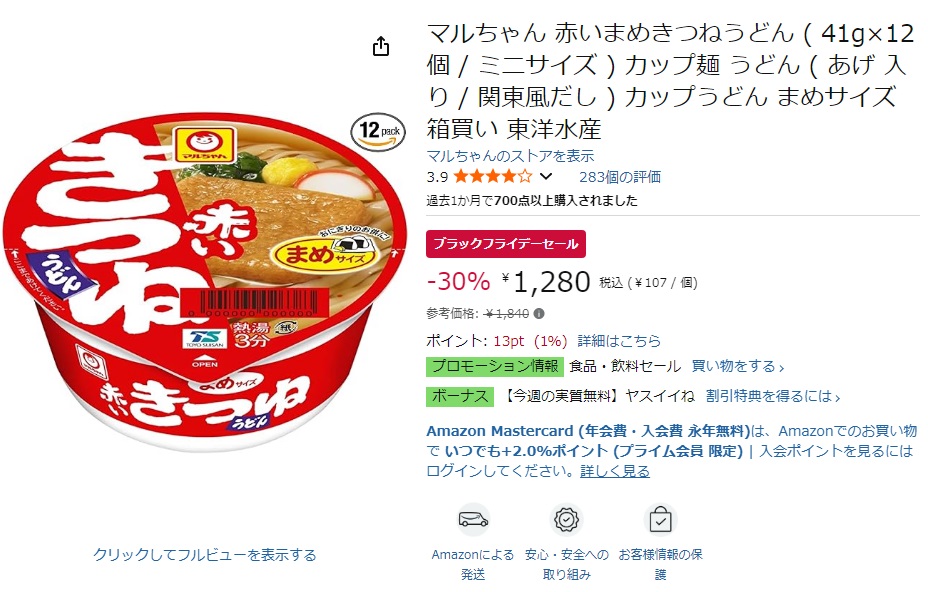The width and height of the screenshot is (928, 592).
Task: Open the 283個の評価 reviews link
Action: click(x=620, y=177)
